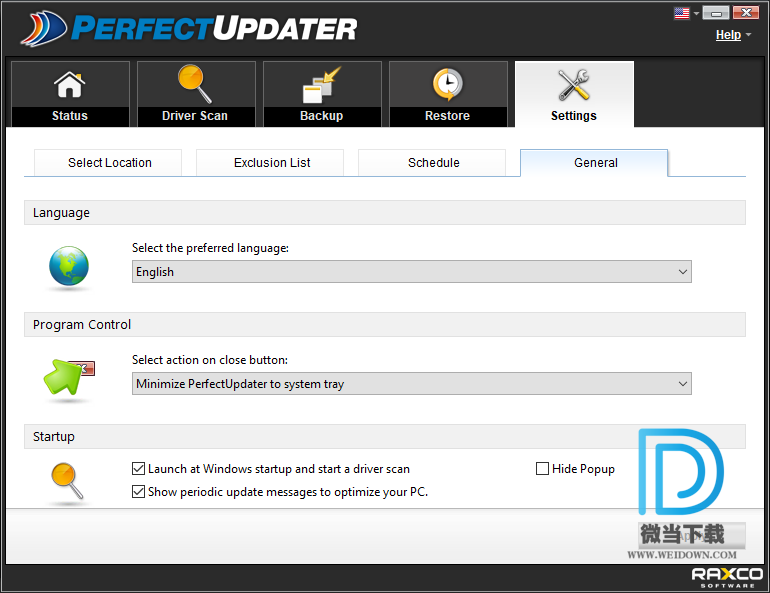Click the Help link
Screen dimensions: 770x593
tap(728, 35)
